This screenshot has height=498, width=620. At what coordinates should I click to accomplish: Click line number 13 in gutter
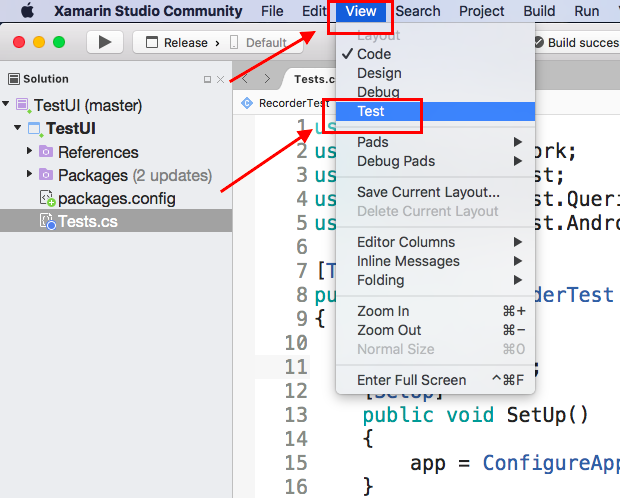click(x=296, y=415)
